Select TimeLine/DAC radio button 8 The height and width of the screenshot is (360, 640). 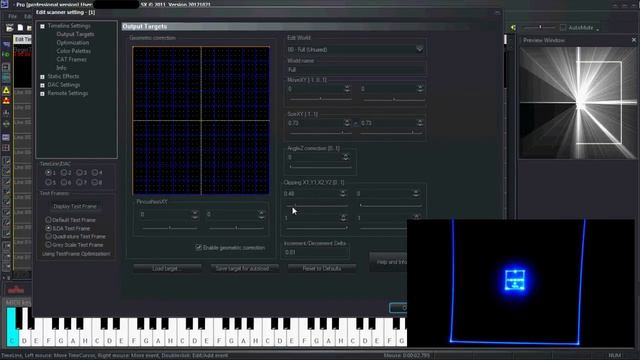click(x=95, y=182)
